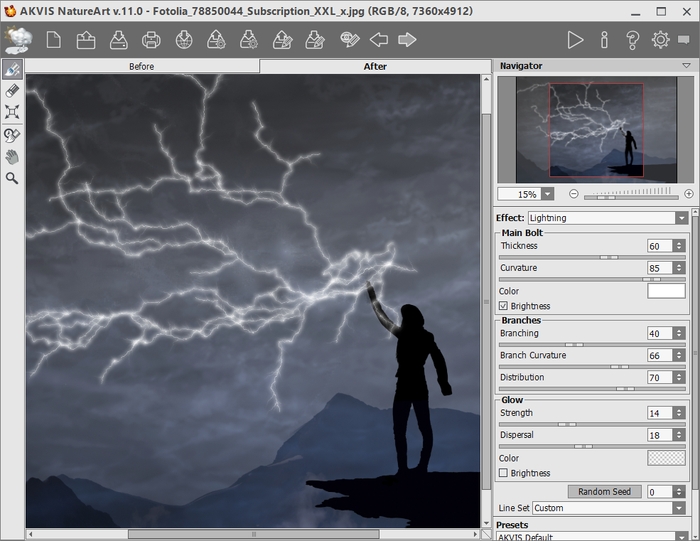The image size is (700, 541).
Task: Click the Curvature slider
Action: pos(592,279)
